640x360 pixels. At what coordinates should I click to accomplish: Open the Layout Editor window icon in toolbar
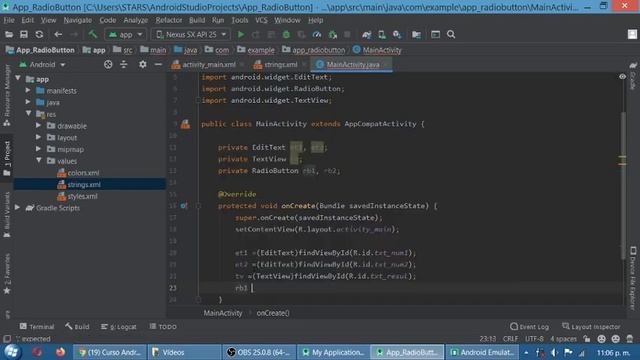(x=435, y=35)
